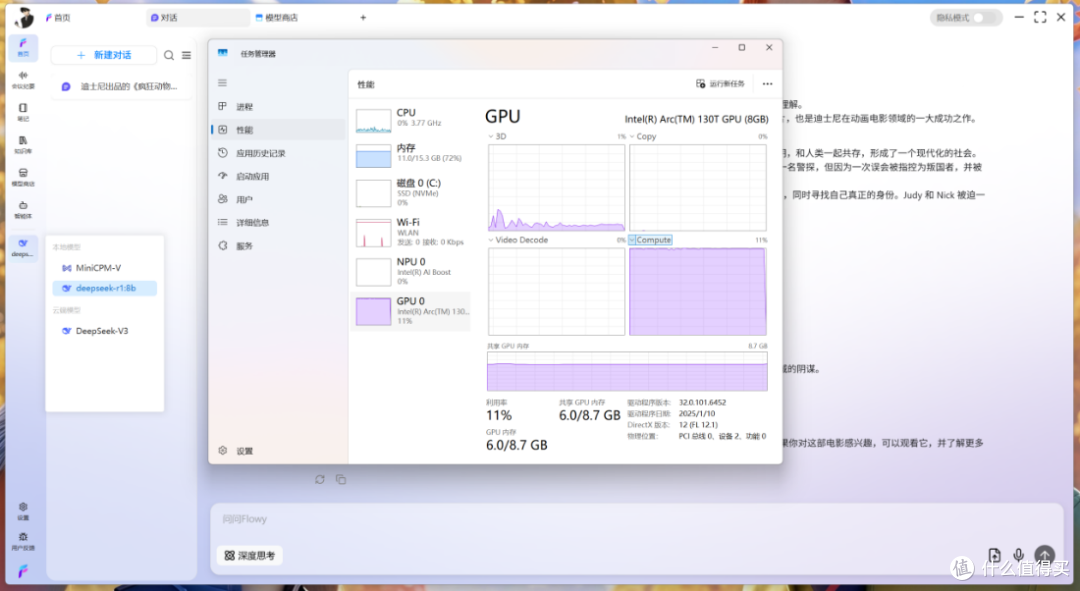
Task: Open 详细信息 in Task Manager
Action: point(278,222)
